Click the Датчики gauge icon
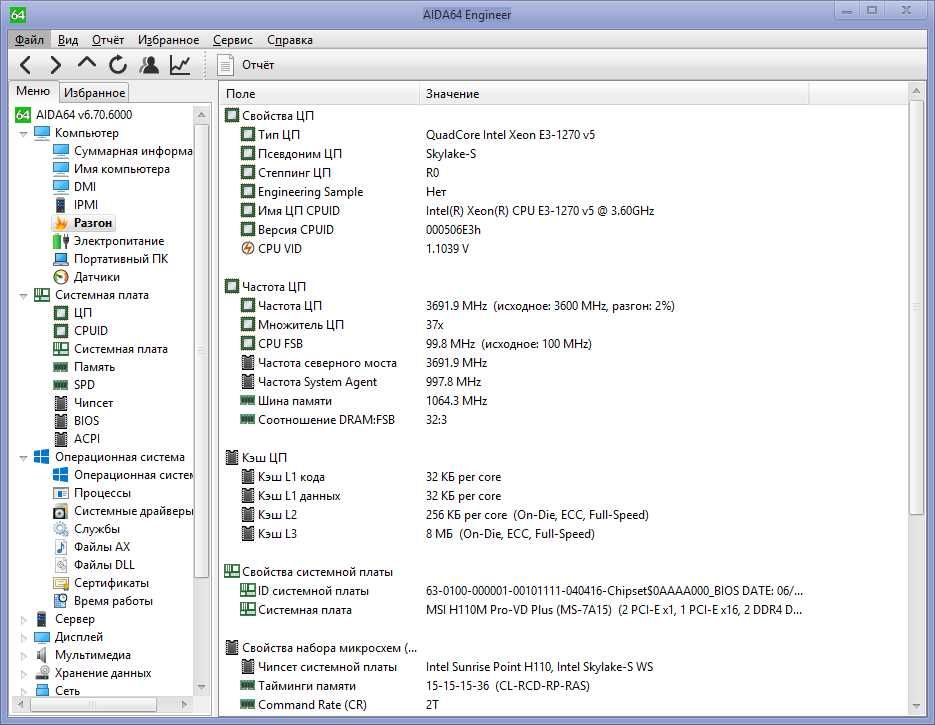Image resolution: width=935 pixels, height=725 pixels. click(61, 277)
